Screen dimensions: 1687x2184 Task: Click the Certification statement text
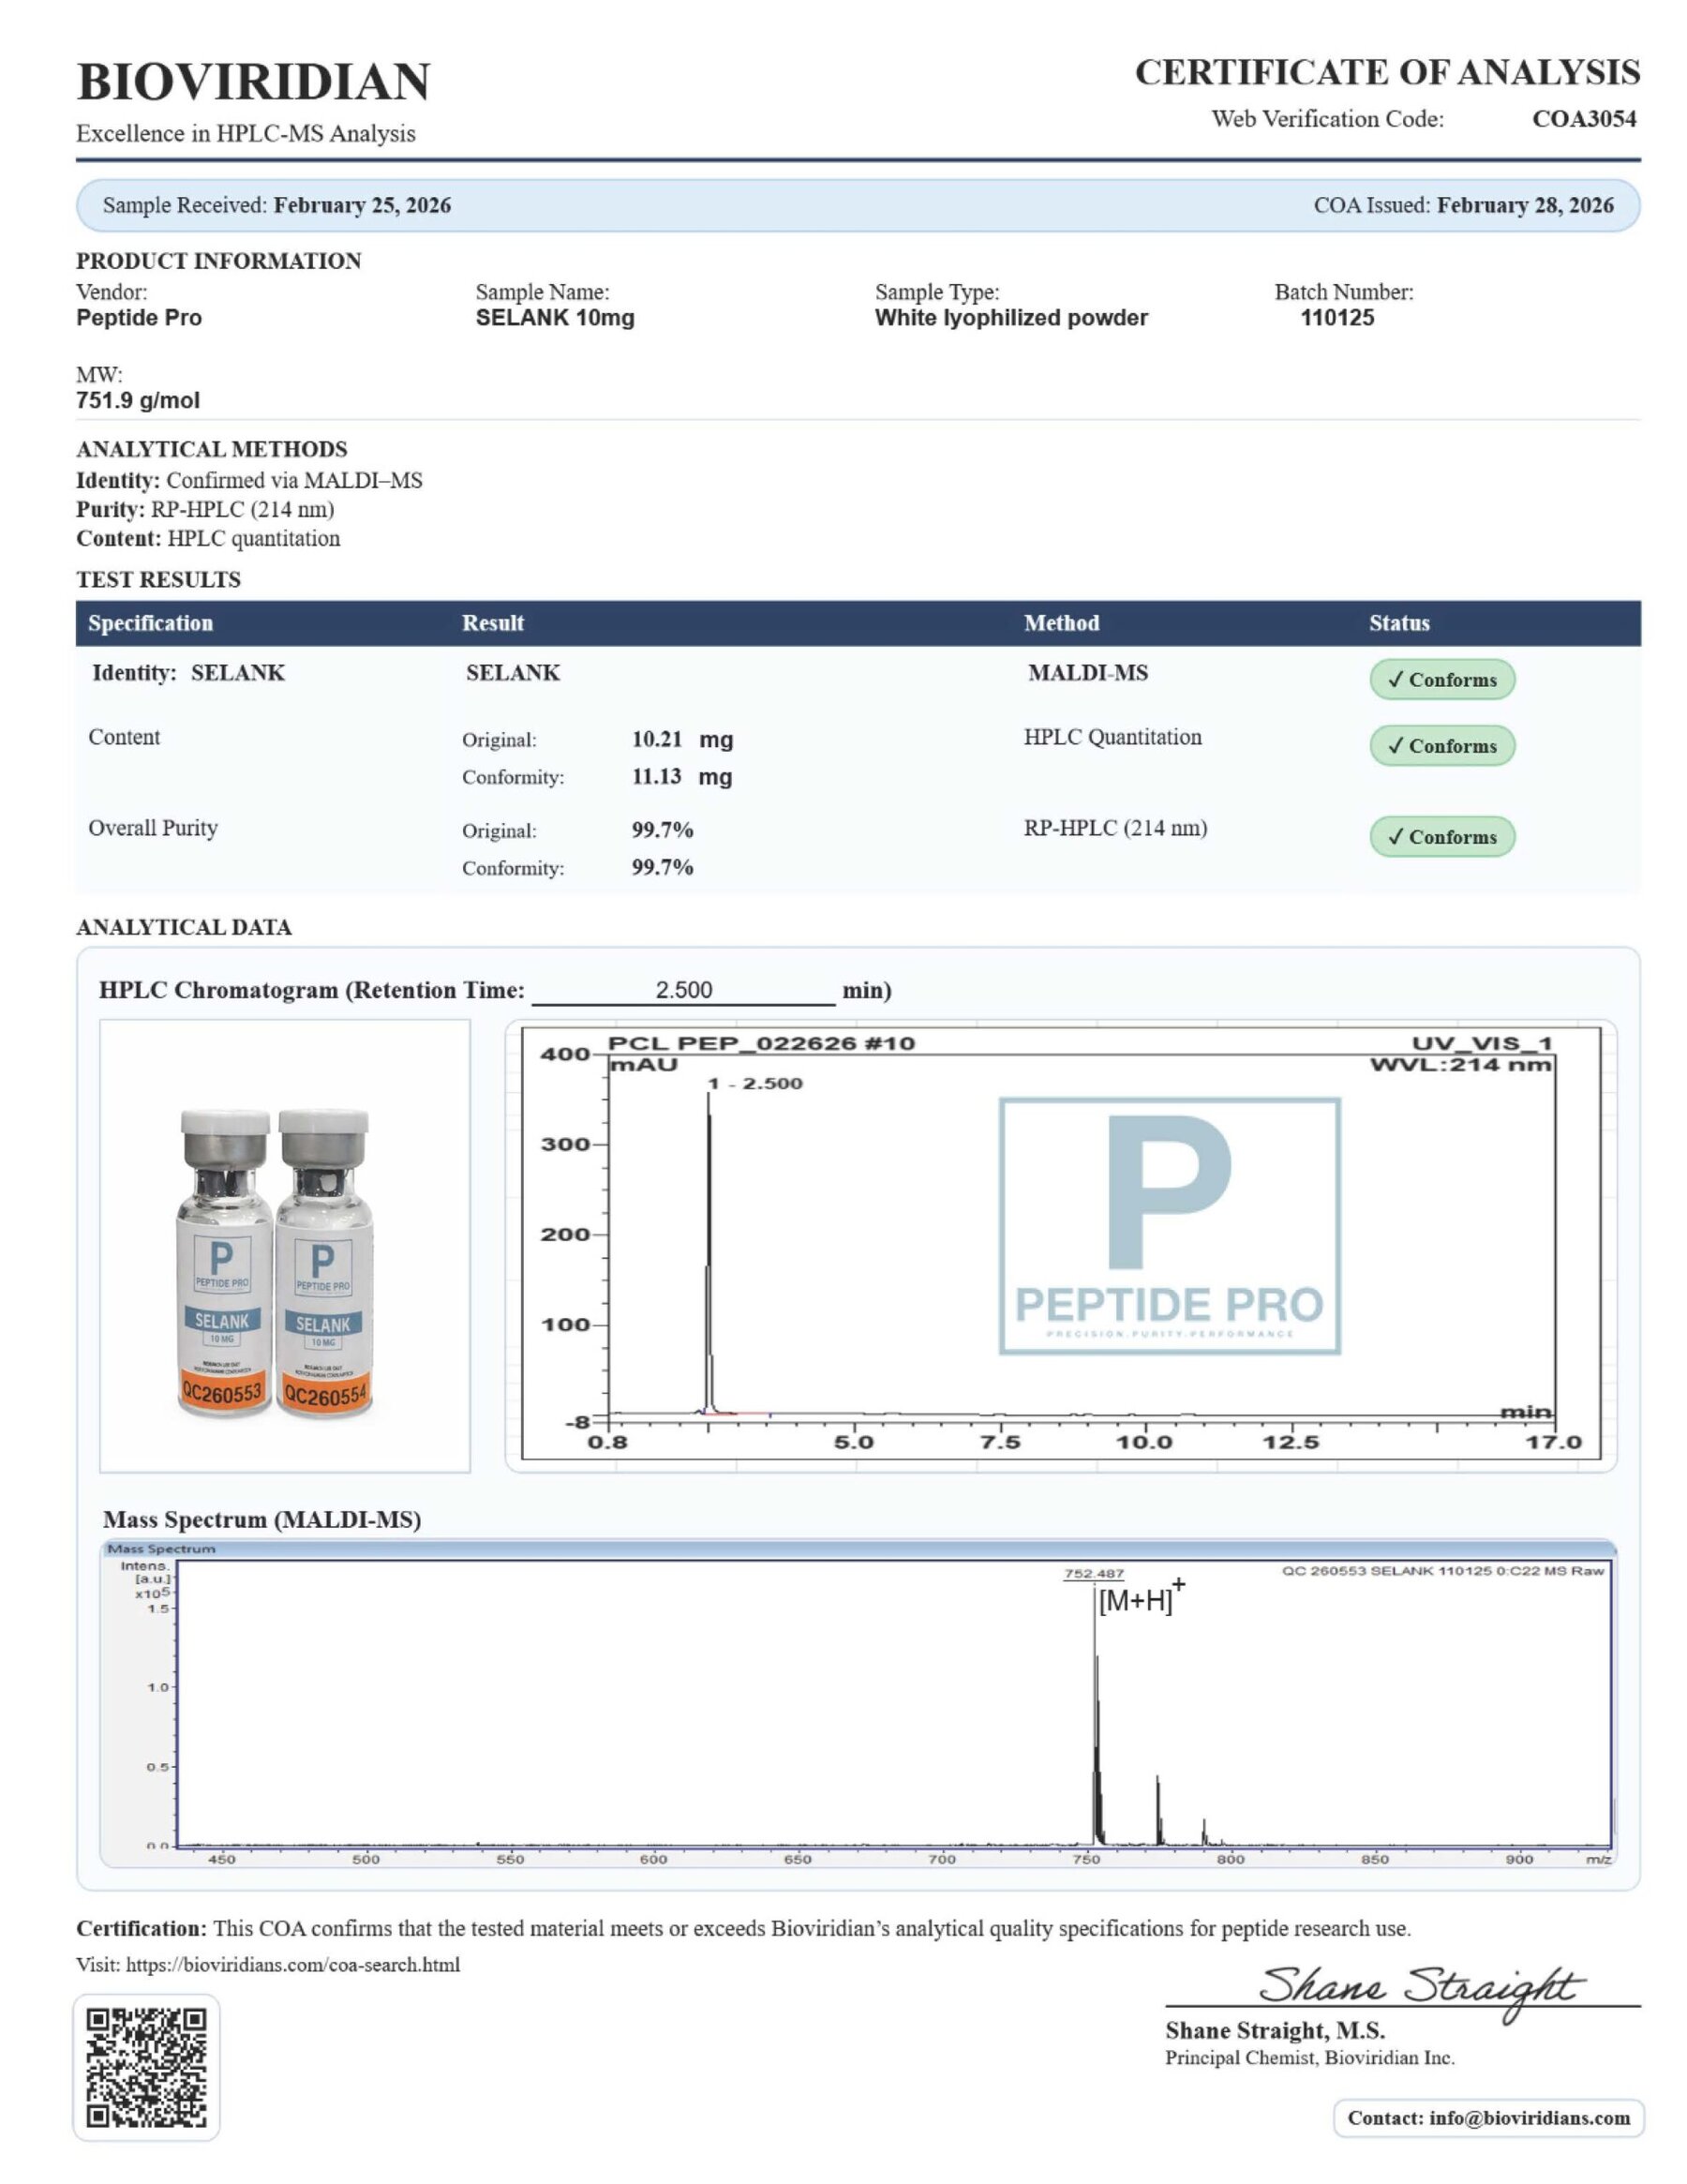743,1928
